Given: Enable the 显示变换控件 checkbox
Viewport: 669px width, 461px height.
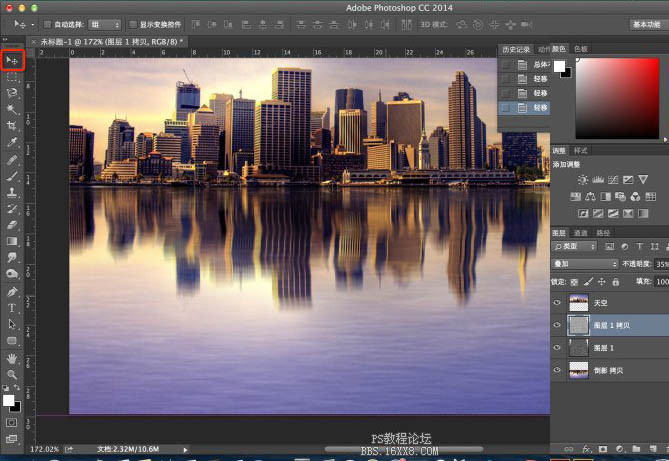Looking at the screenshot, I should click(133, 24).
